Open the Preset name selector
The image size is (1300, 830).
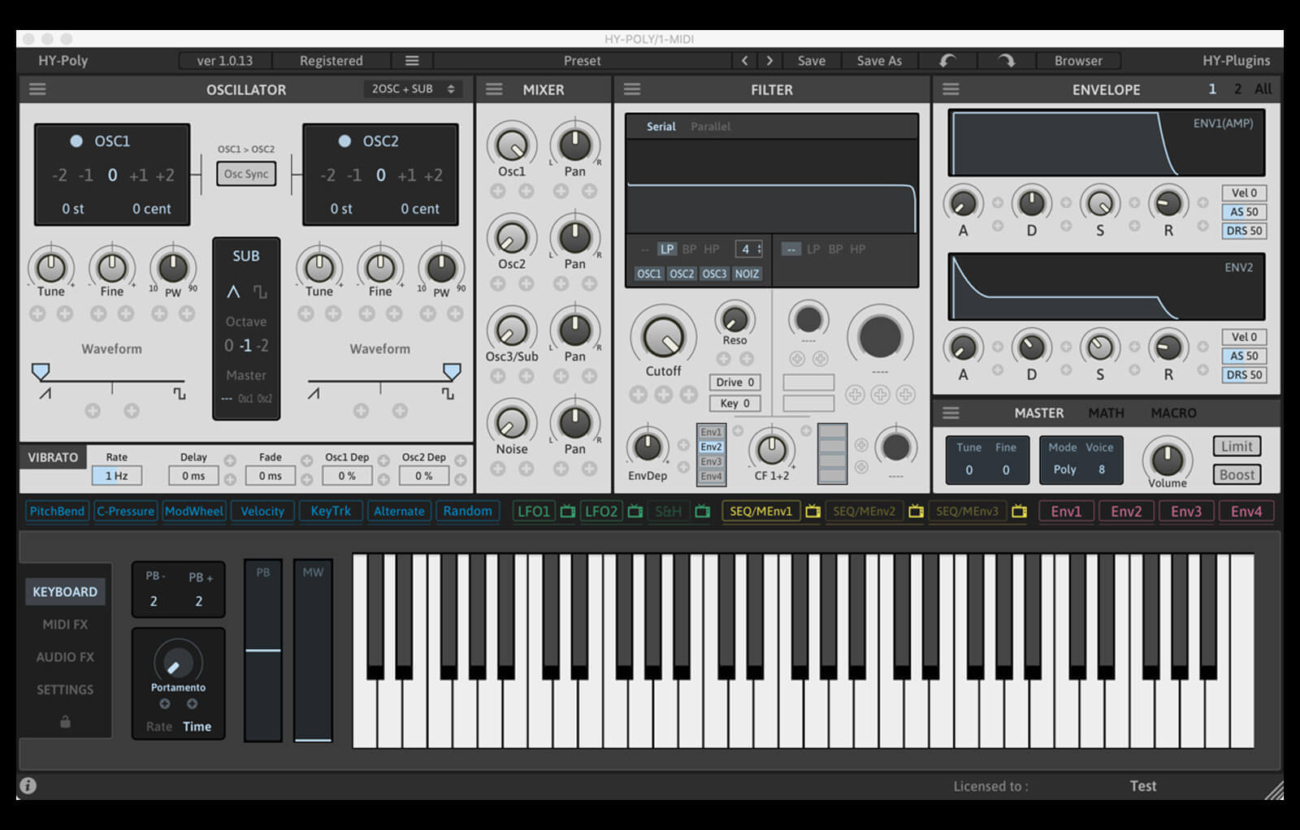(582, 61)
